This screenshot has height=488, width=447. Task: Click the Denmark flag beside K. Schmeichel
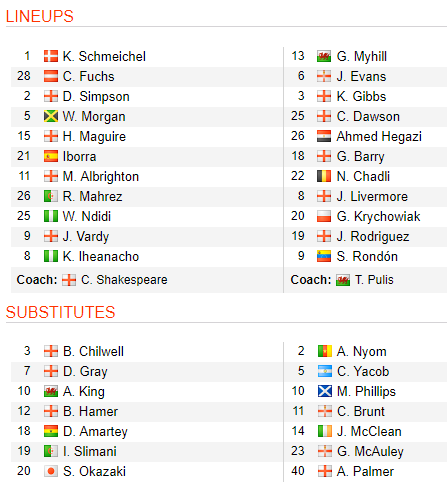click(x=51, y=56)
